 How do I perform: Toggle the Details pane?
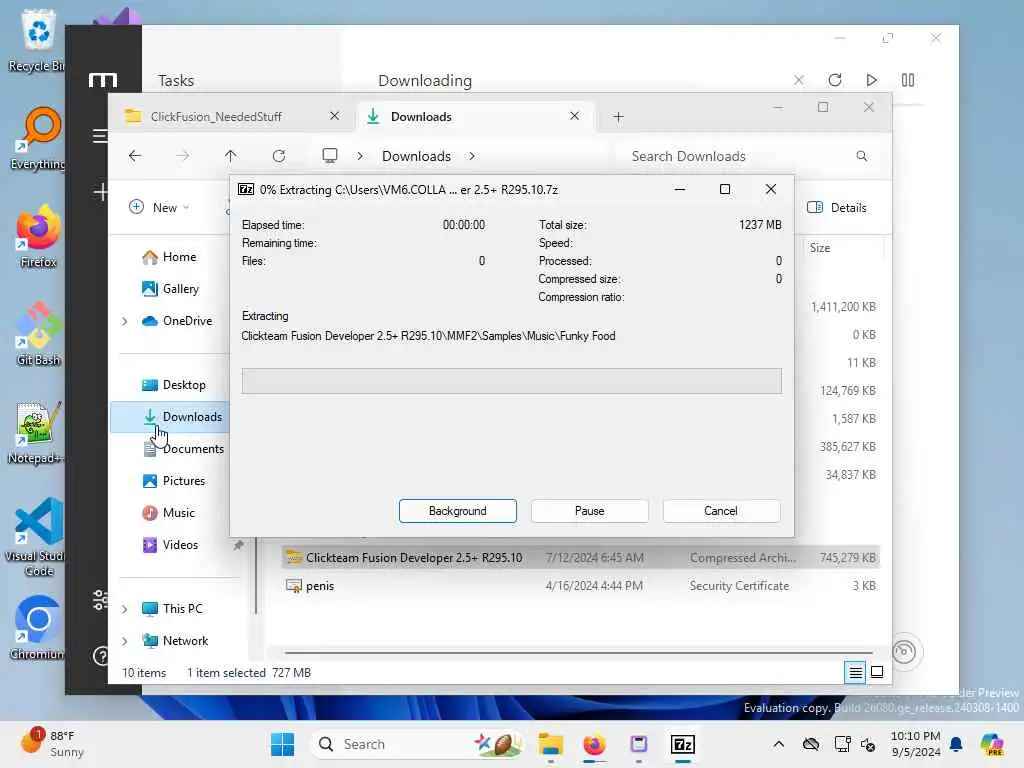click(837, 208)
